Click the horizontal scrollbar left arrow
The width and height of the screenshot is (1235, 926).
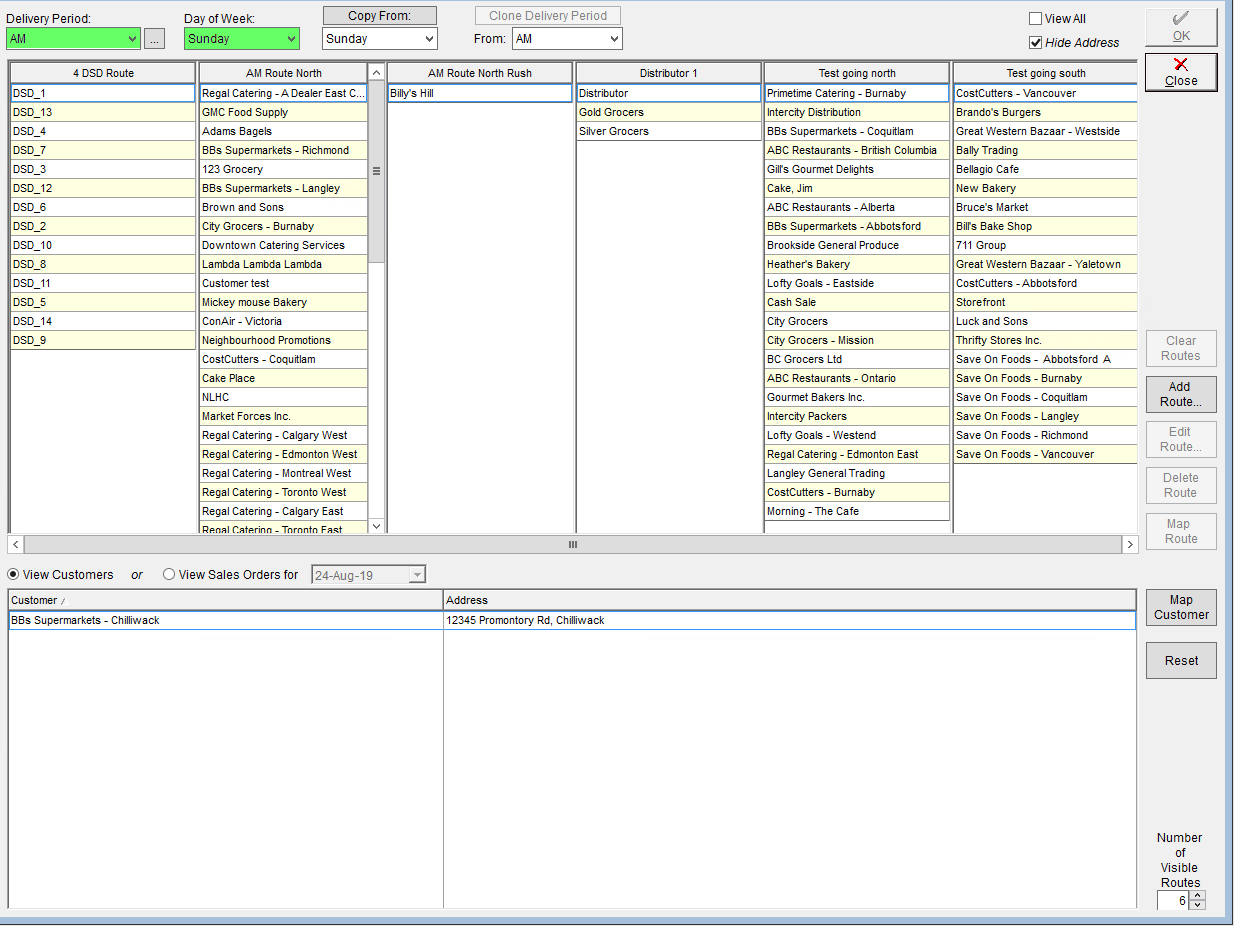15,545
